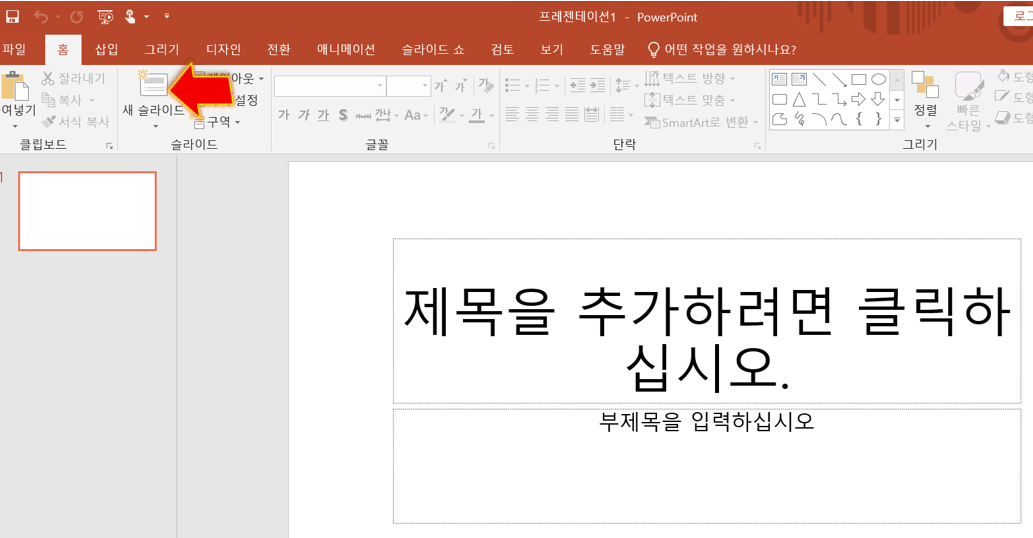Click the decrease list level icon

[577, 85]
